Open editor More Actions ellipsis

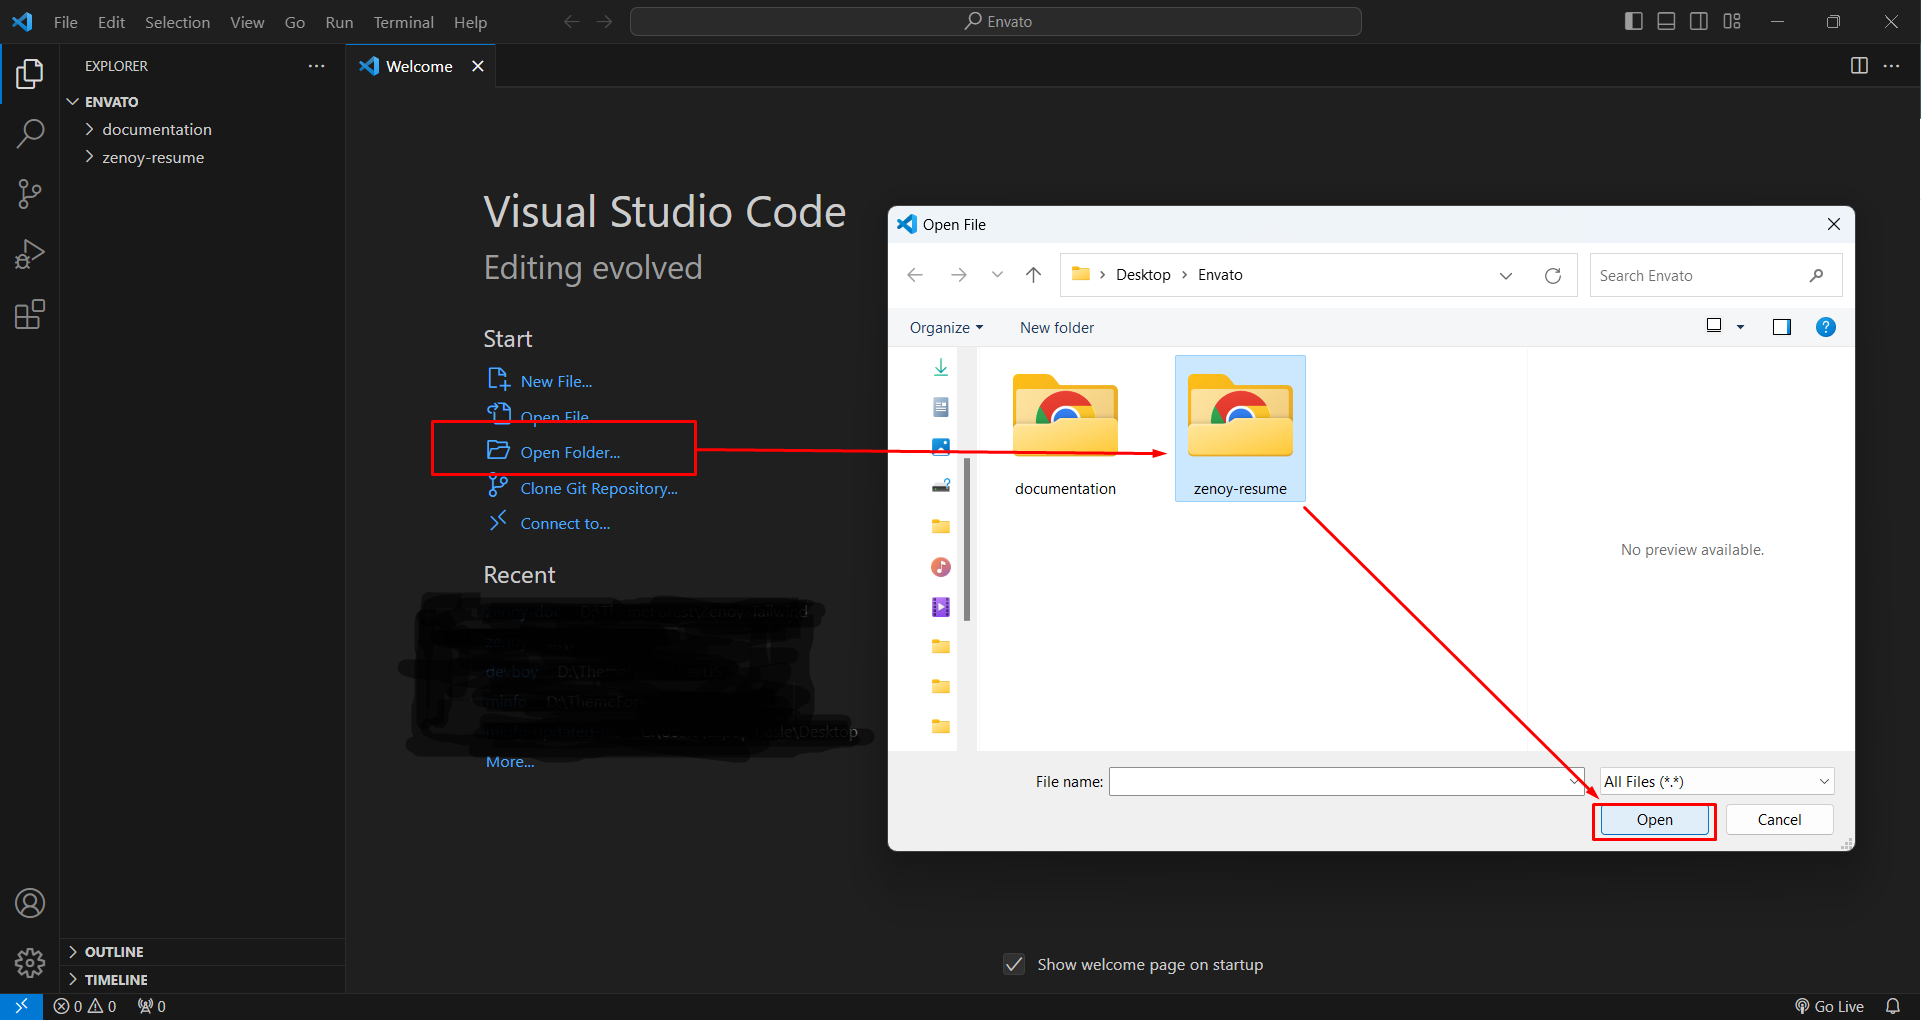1892,66
